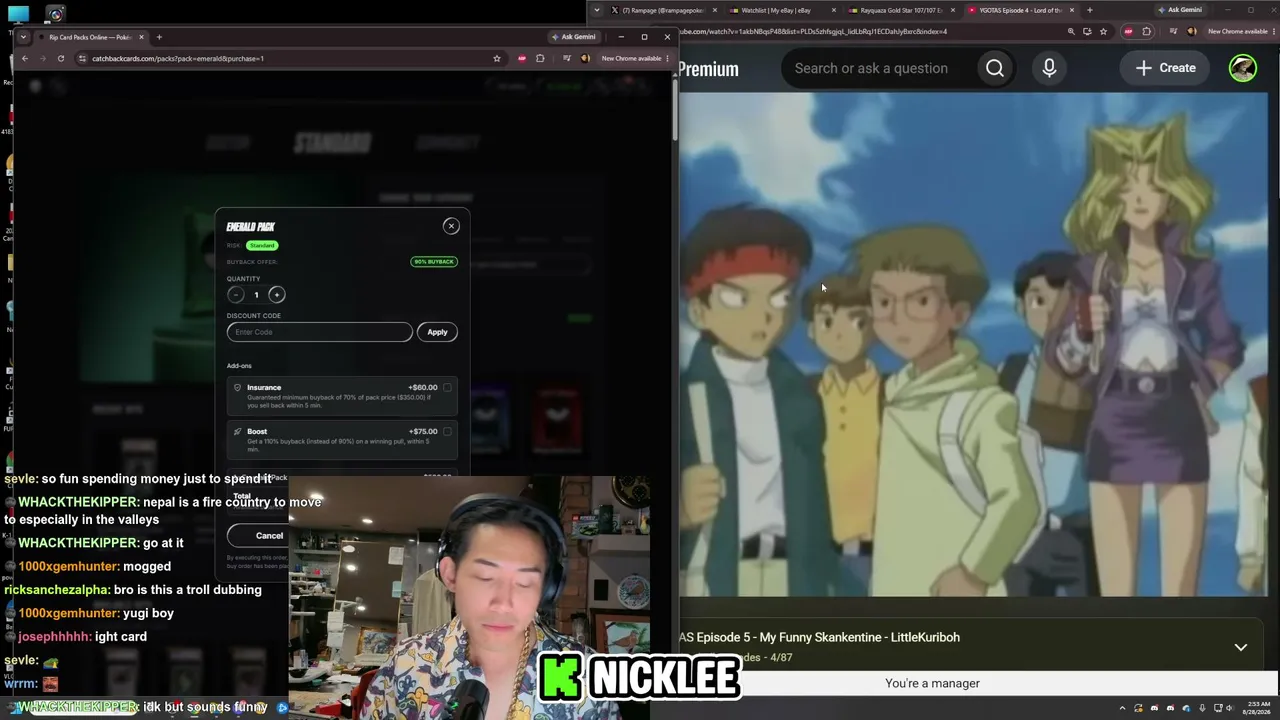Open a new tab in catchbackcards window

159,37
